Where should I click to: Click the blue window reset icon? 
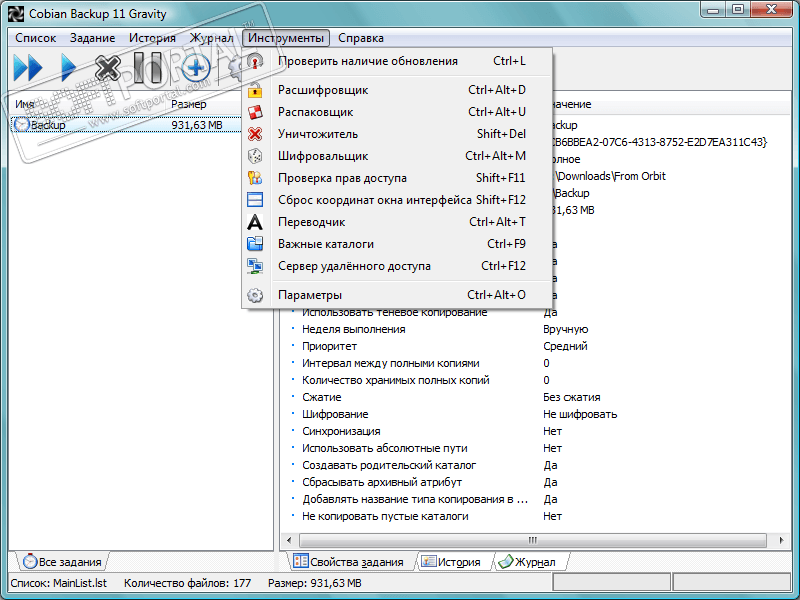tap(255, 200)
